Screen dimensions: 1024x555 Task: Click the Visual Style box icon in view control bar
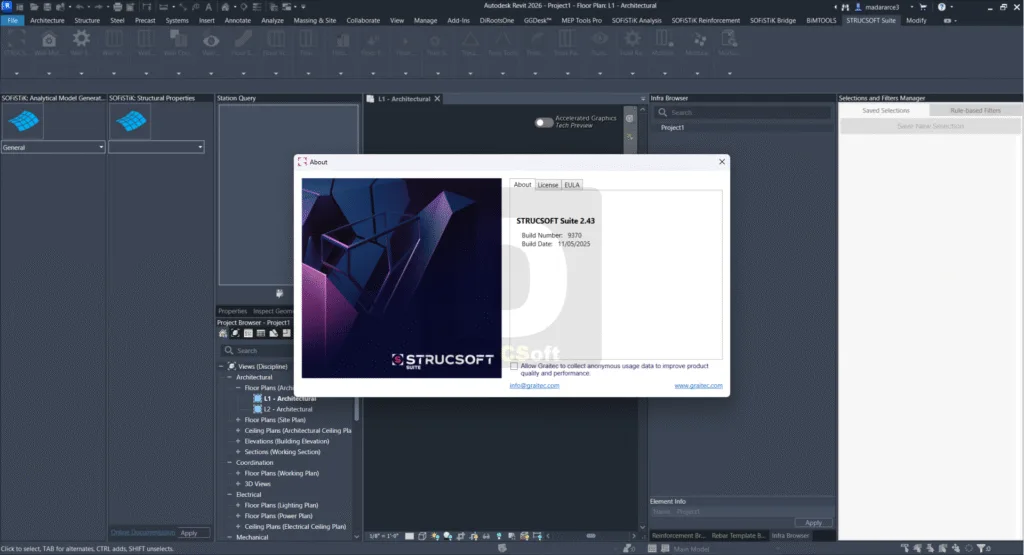pos(422,536)
